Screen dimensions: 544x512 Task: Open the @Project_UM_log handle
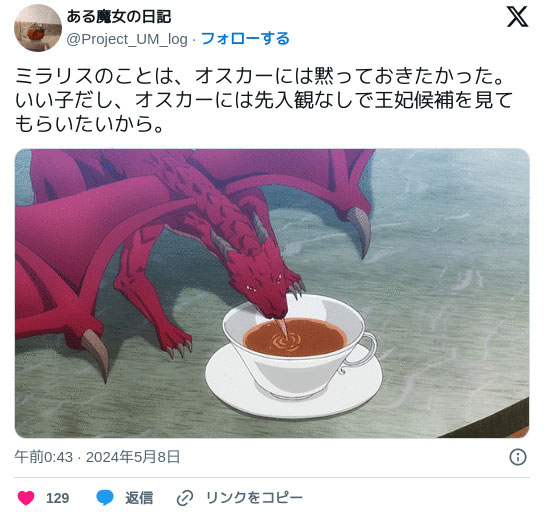[127, 39]
